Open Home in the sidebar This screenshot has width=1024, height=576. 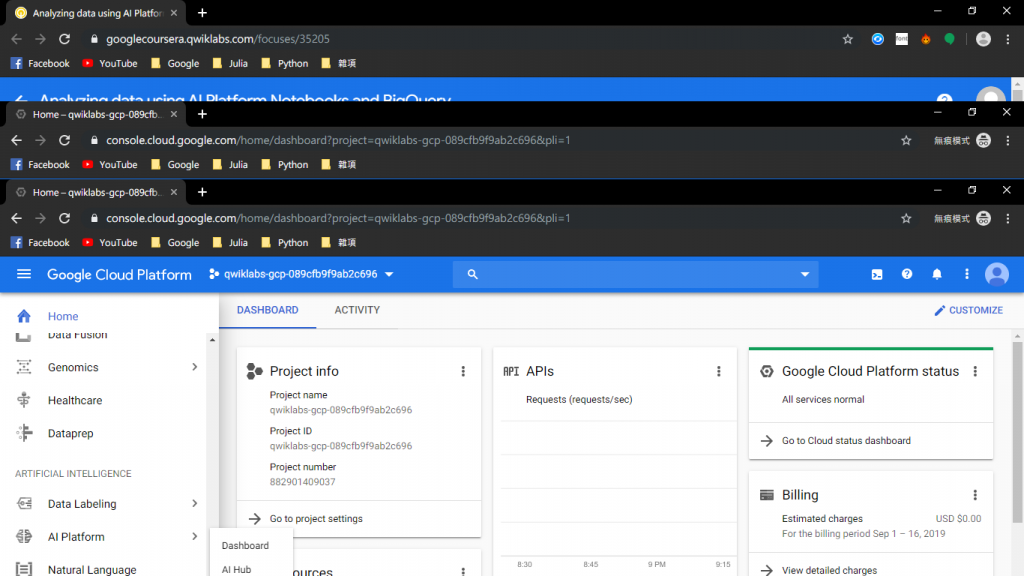point(63,316)
